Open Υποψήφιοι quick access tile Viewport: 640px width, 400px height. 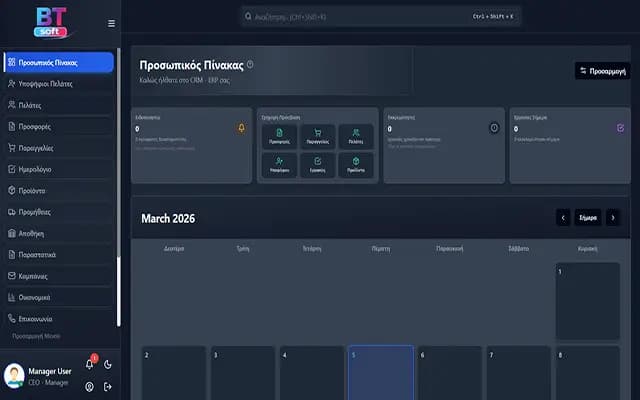click(x=280, y=165)
